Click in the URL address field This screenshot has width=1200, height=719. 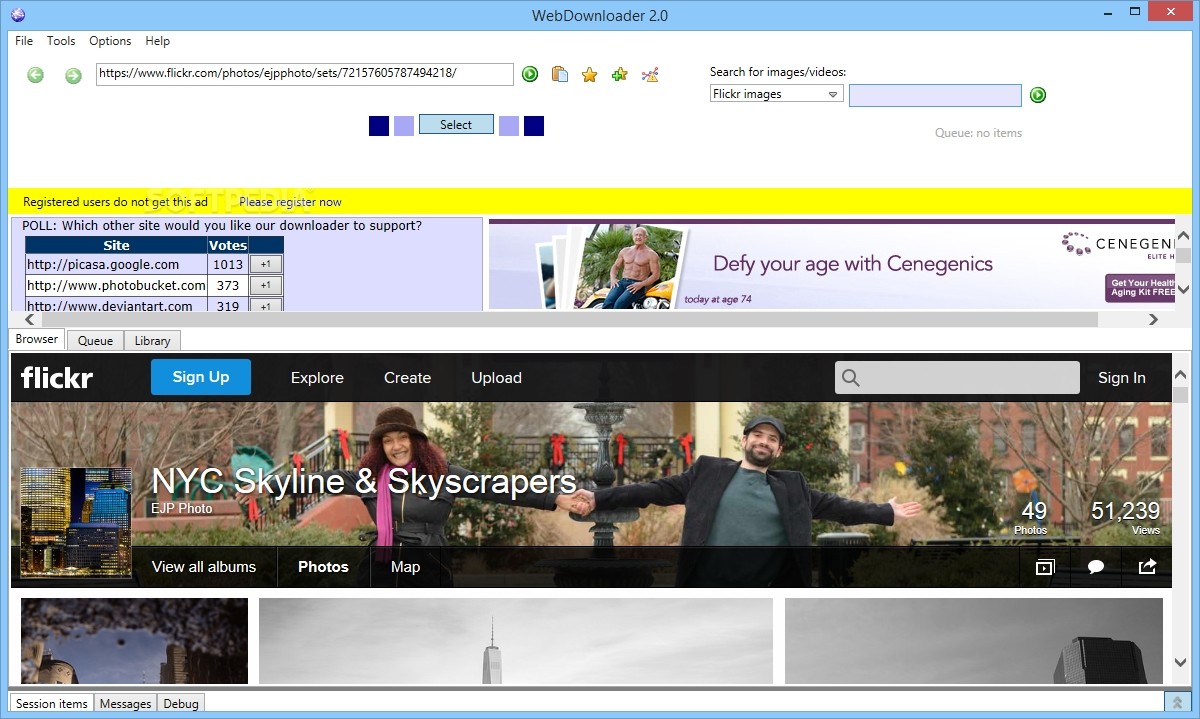[305, 74]
